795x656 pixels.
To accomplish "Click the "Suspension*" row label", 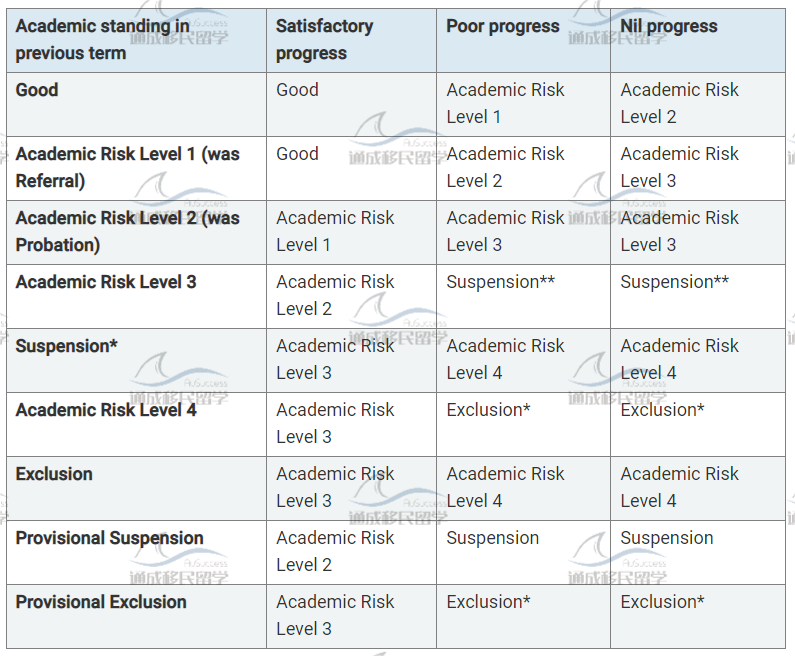I will (x=66, y=346).
